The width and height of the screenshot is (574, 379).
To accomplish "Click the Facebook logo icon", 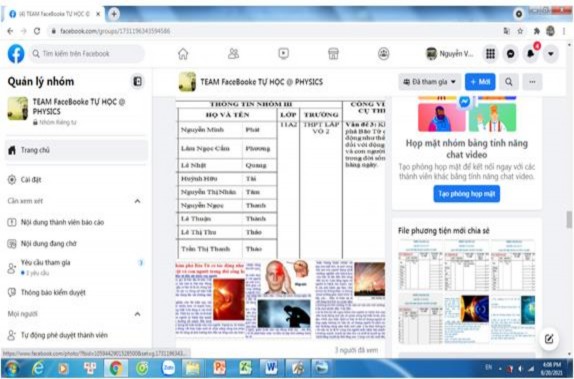I will 16,54.
